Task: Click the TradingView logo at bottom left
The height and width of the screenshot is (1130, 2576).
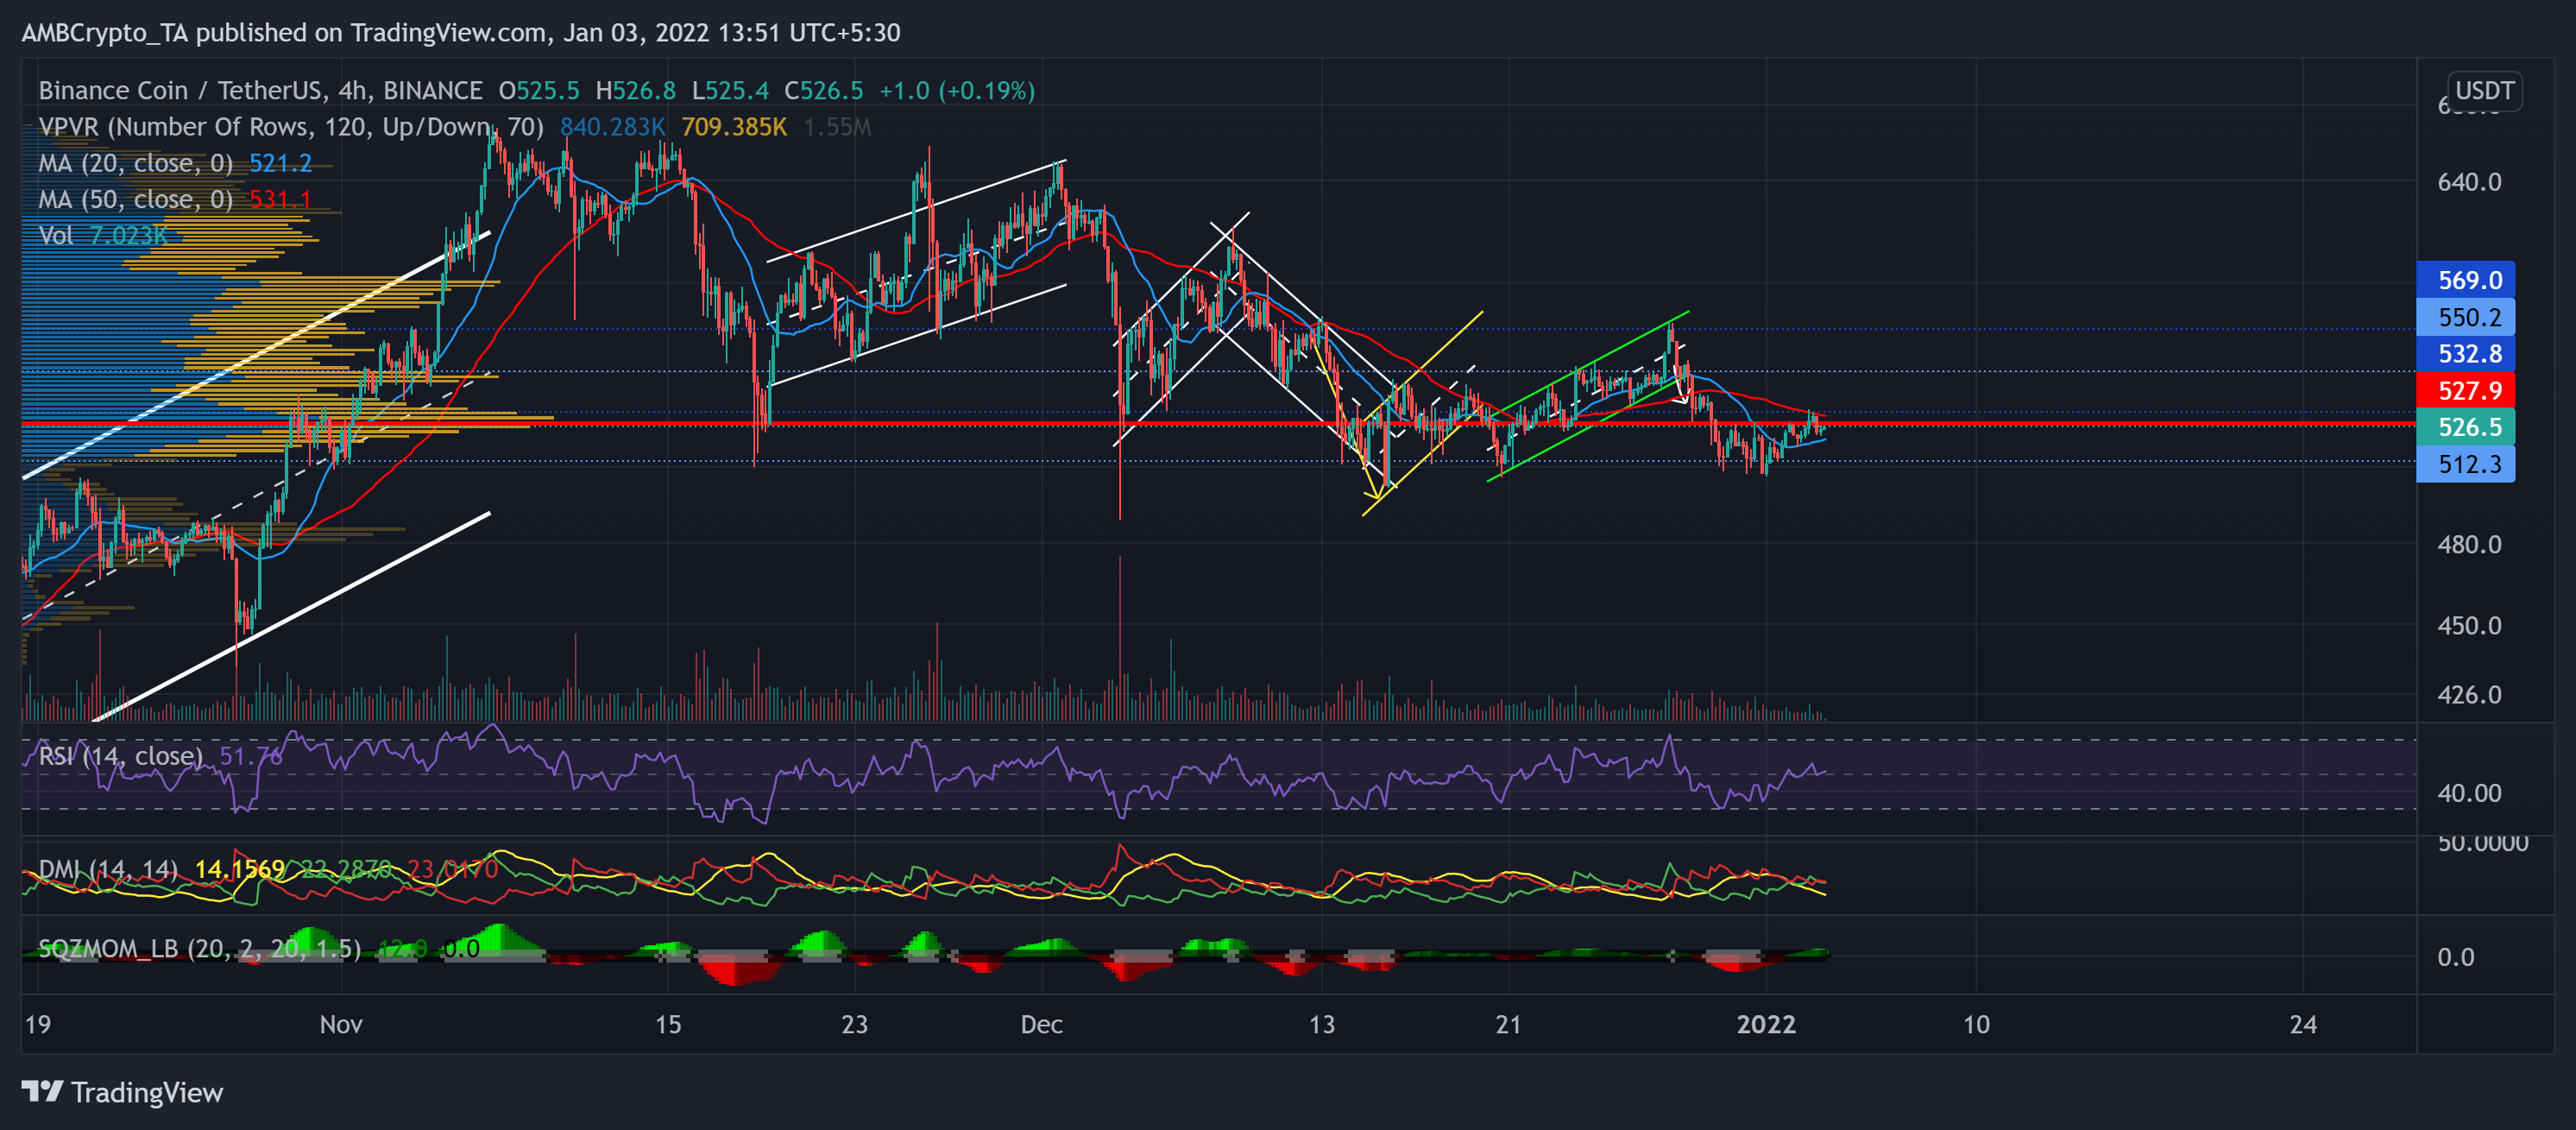Action: (122, 1092)
